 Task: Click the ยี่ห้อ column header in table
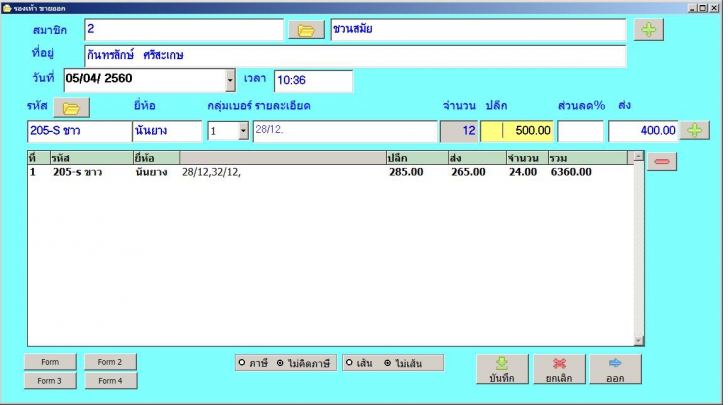coord(156,158)
